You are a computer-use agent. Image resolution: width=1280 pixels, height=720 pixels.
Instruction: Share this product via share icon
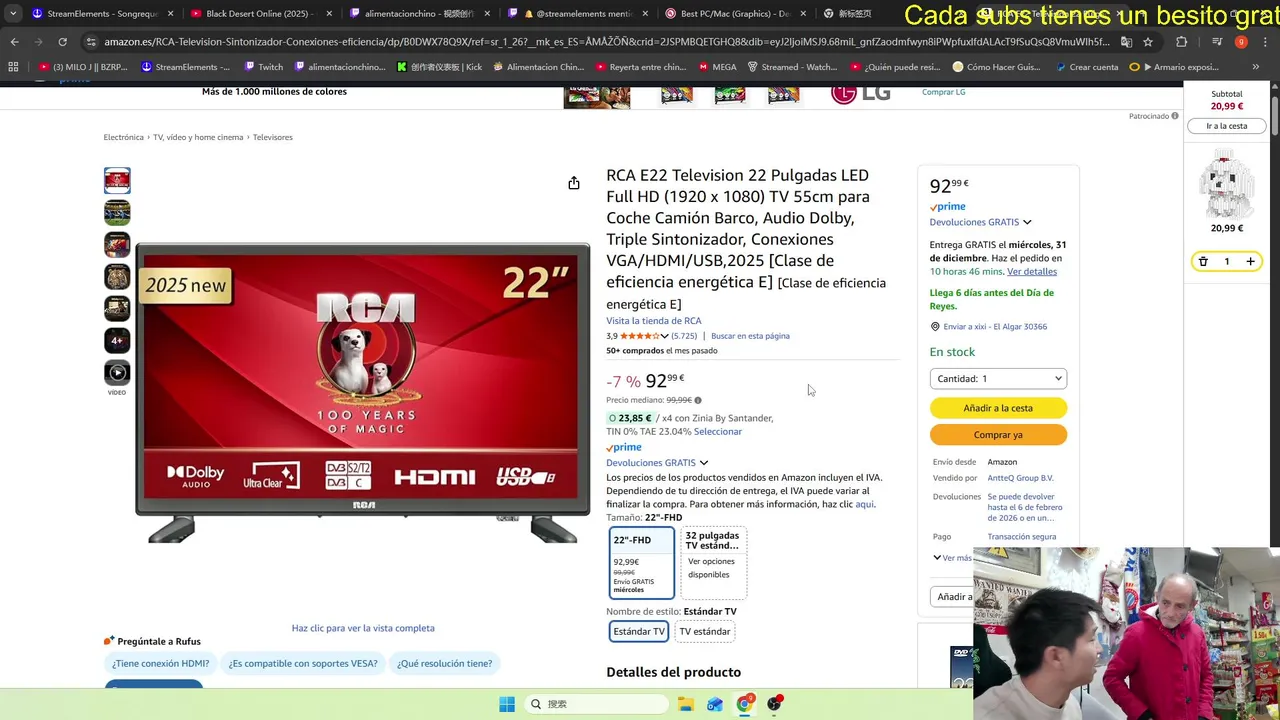(574, 183)
